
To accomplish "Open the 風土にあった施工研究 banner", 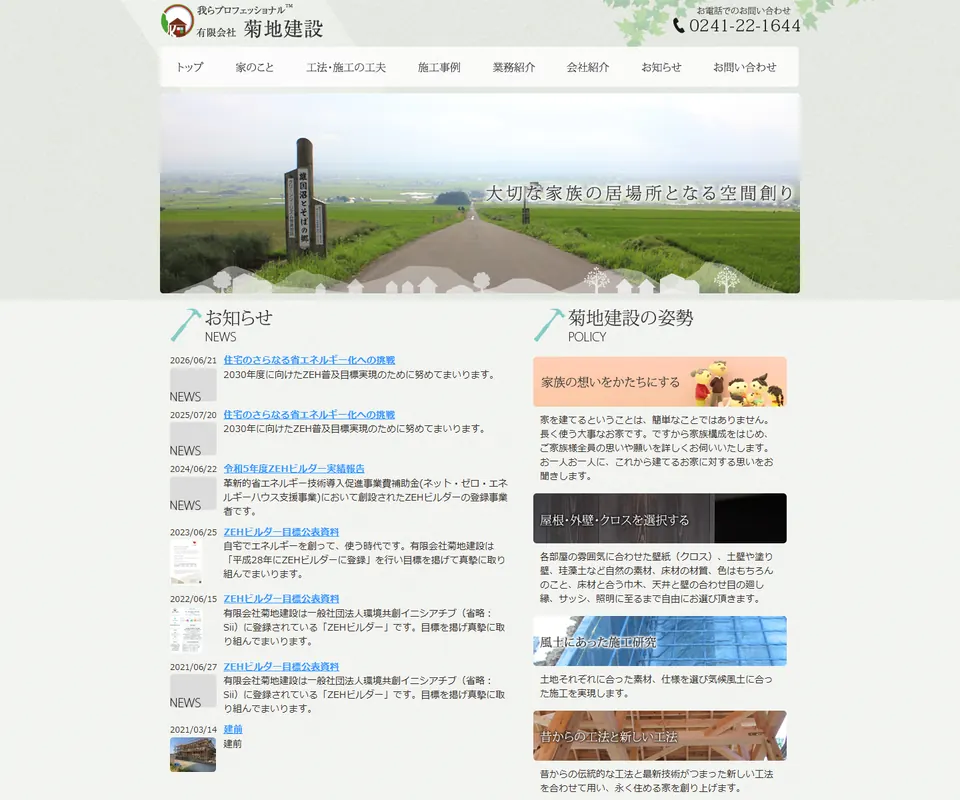I will click(660, 641).
